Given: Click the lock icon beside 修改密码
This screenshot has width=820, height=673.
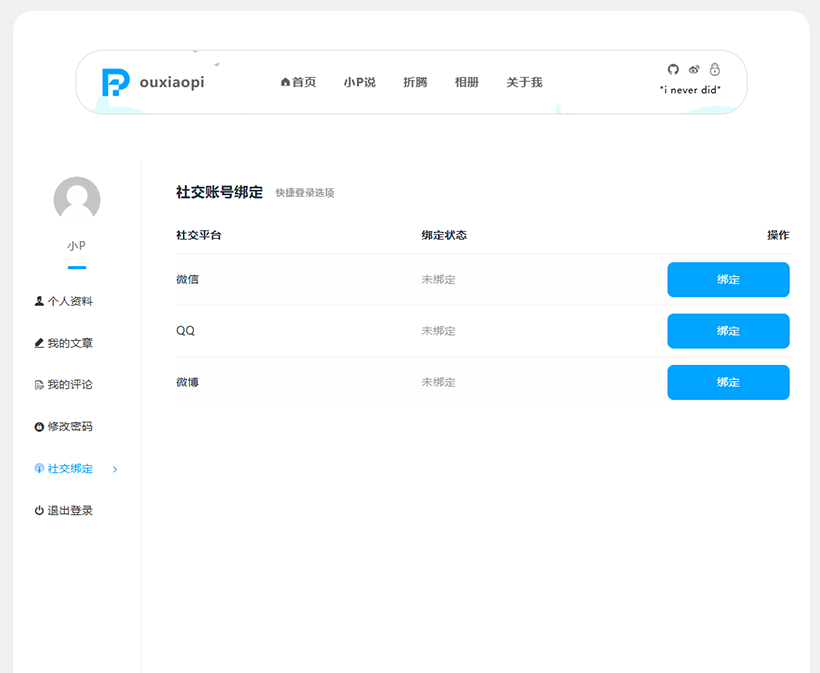Looking at the screenshot, I should click(39, 427).
